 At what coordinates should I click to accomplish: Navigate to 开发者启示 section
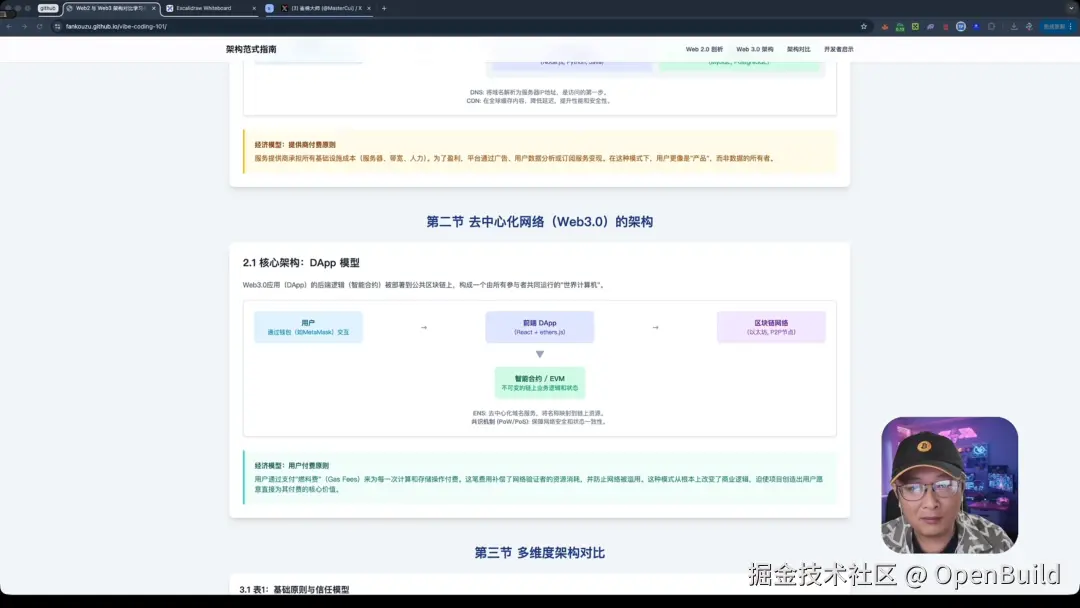[x=838, y=49]
